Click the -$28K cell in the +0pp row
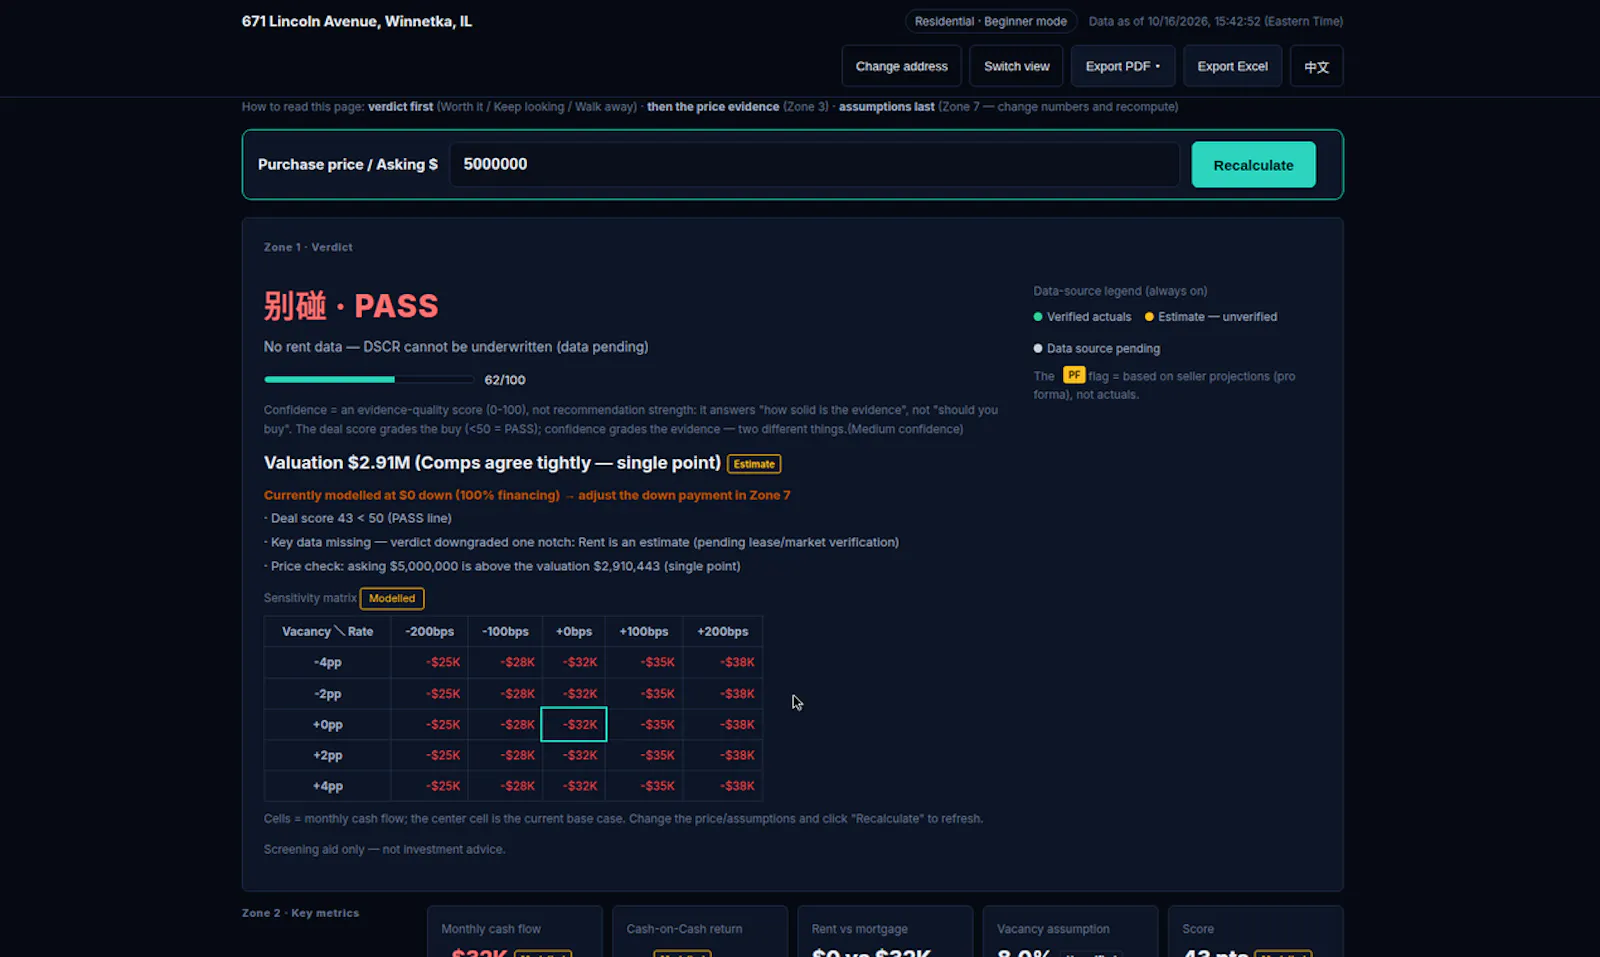This screenshot has width=1600, height=957. click(x=505, y=724)
